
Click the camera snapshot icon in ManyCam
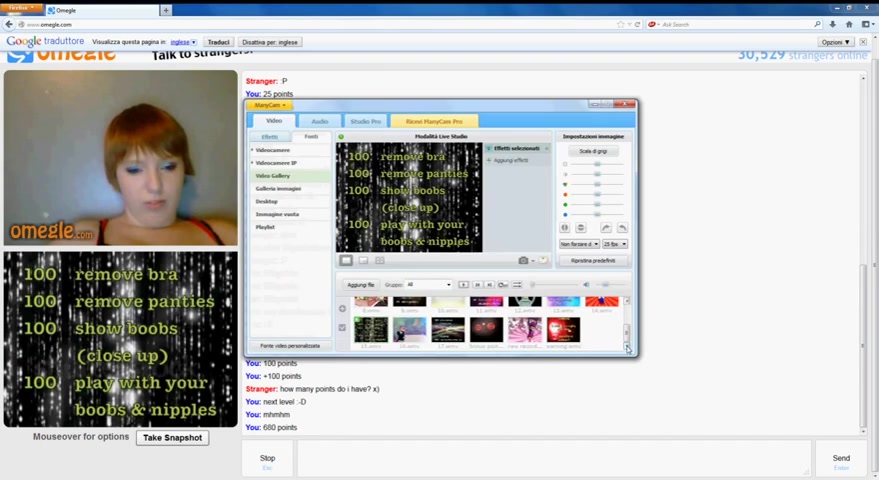(x=523, y=260)
